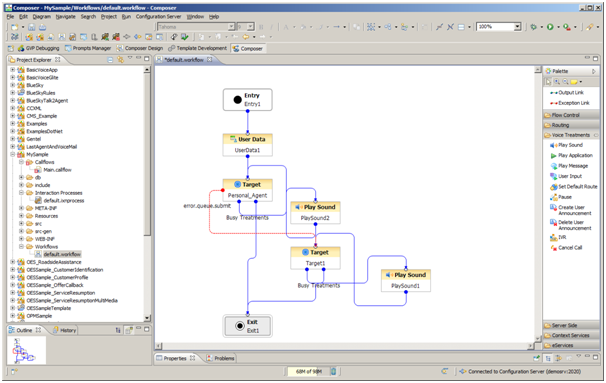Open the zoom percentage dropdown

[x=517, y=27]
